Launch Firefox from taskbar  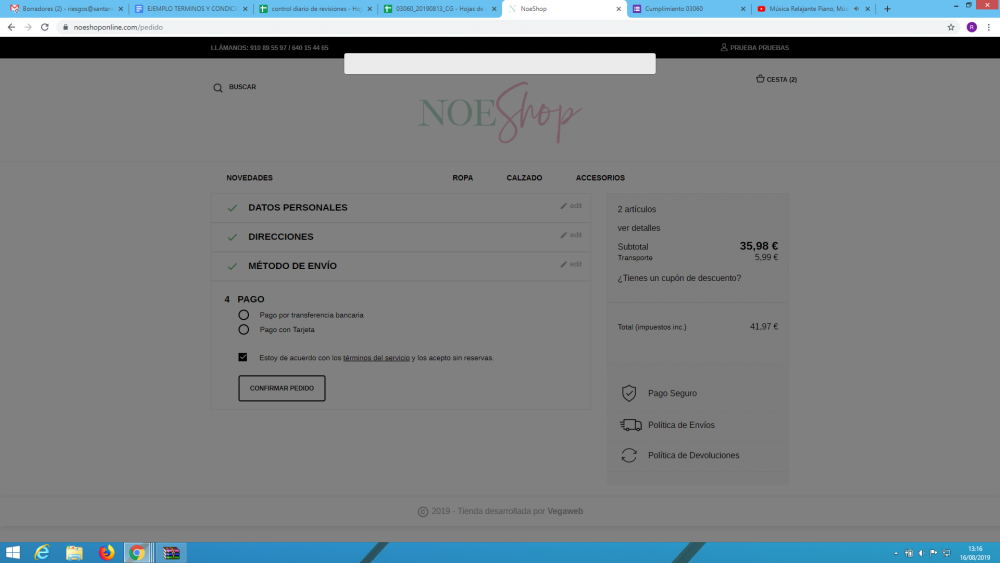[x=107, y=553]
